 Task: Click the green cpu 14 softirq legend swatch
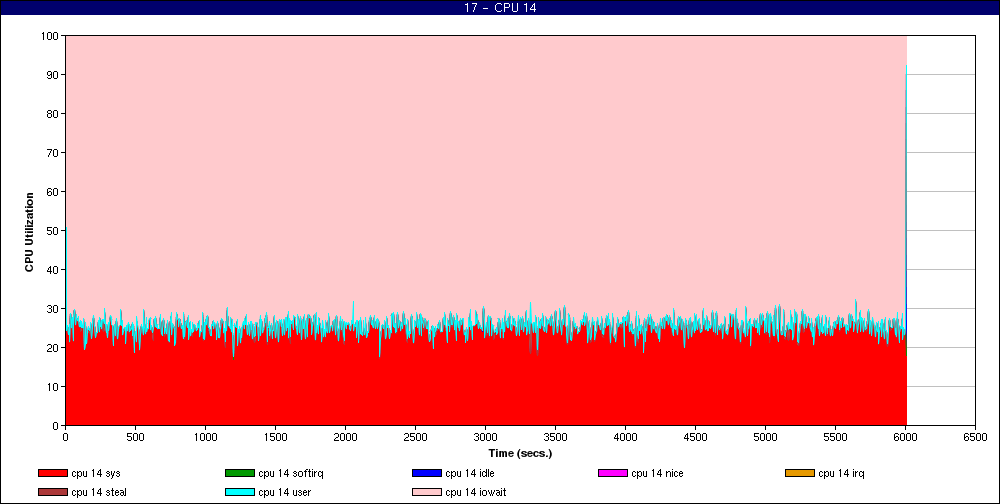[x=240, y=473]
